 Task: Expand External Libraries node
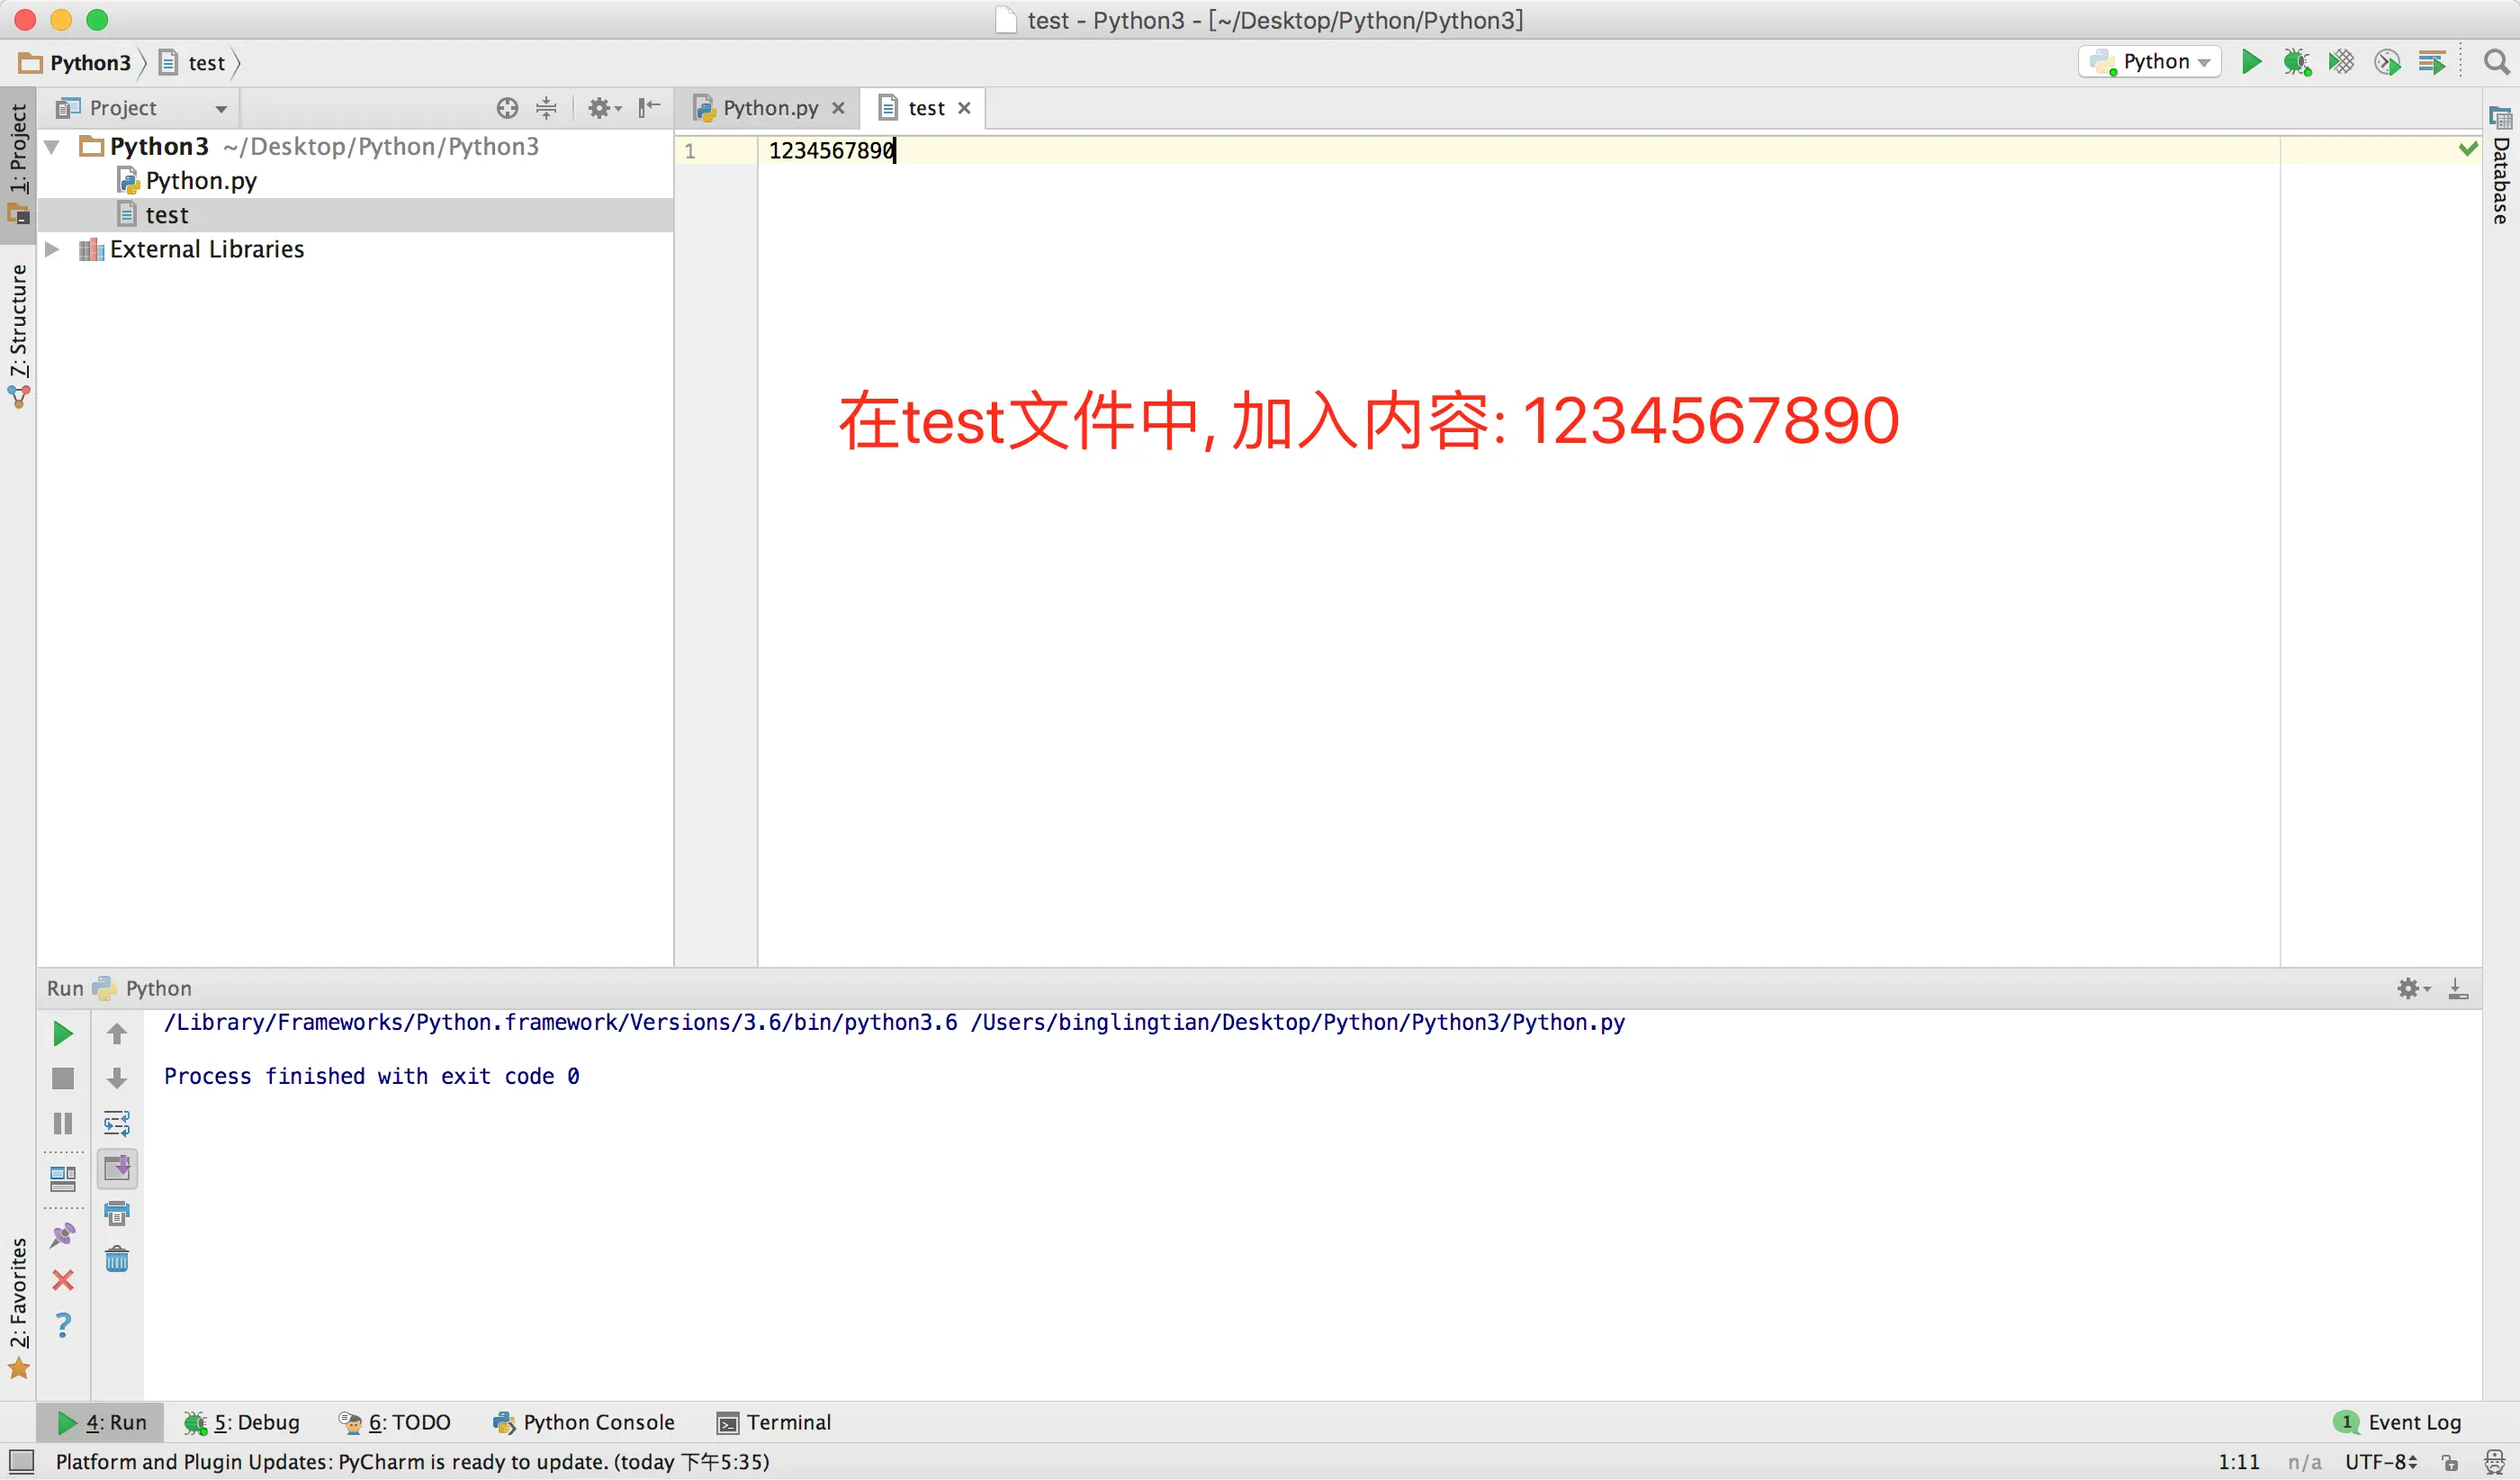(x=52, y=249)
